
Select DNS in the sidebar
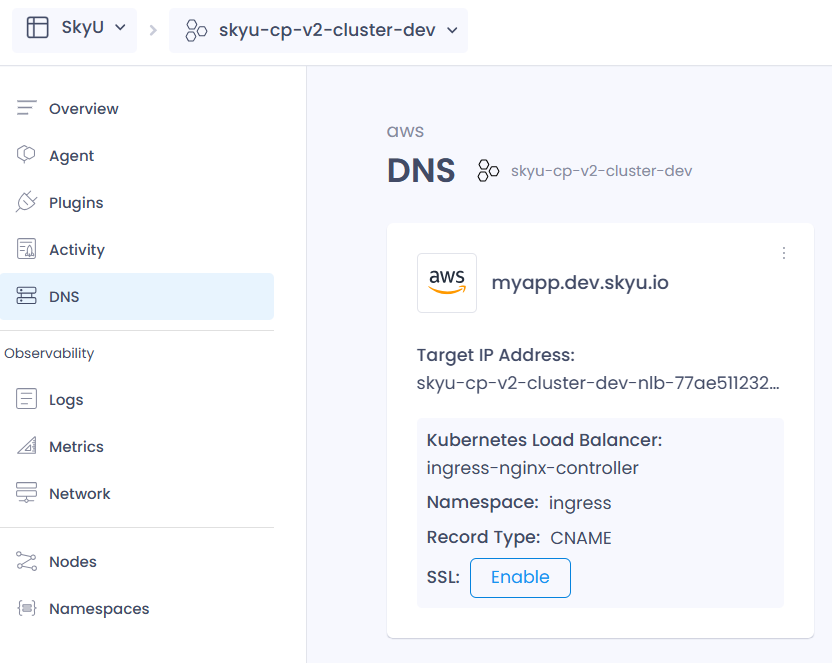click(137, 296)
